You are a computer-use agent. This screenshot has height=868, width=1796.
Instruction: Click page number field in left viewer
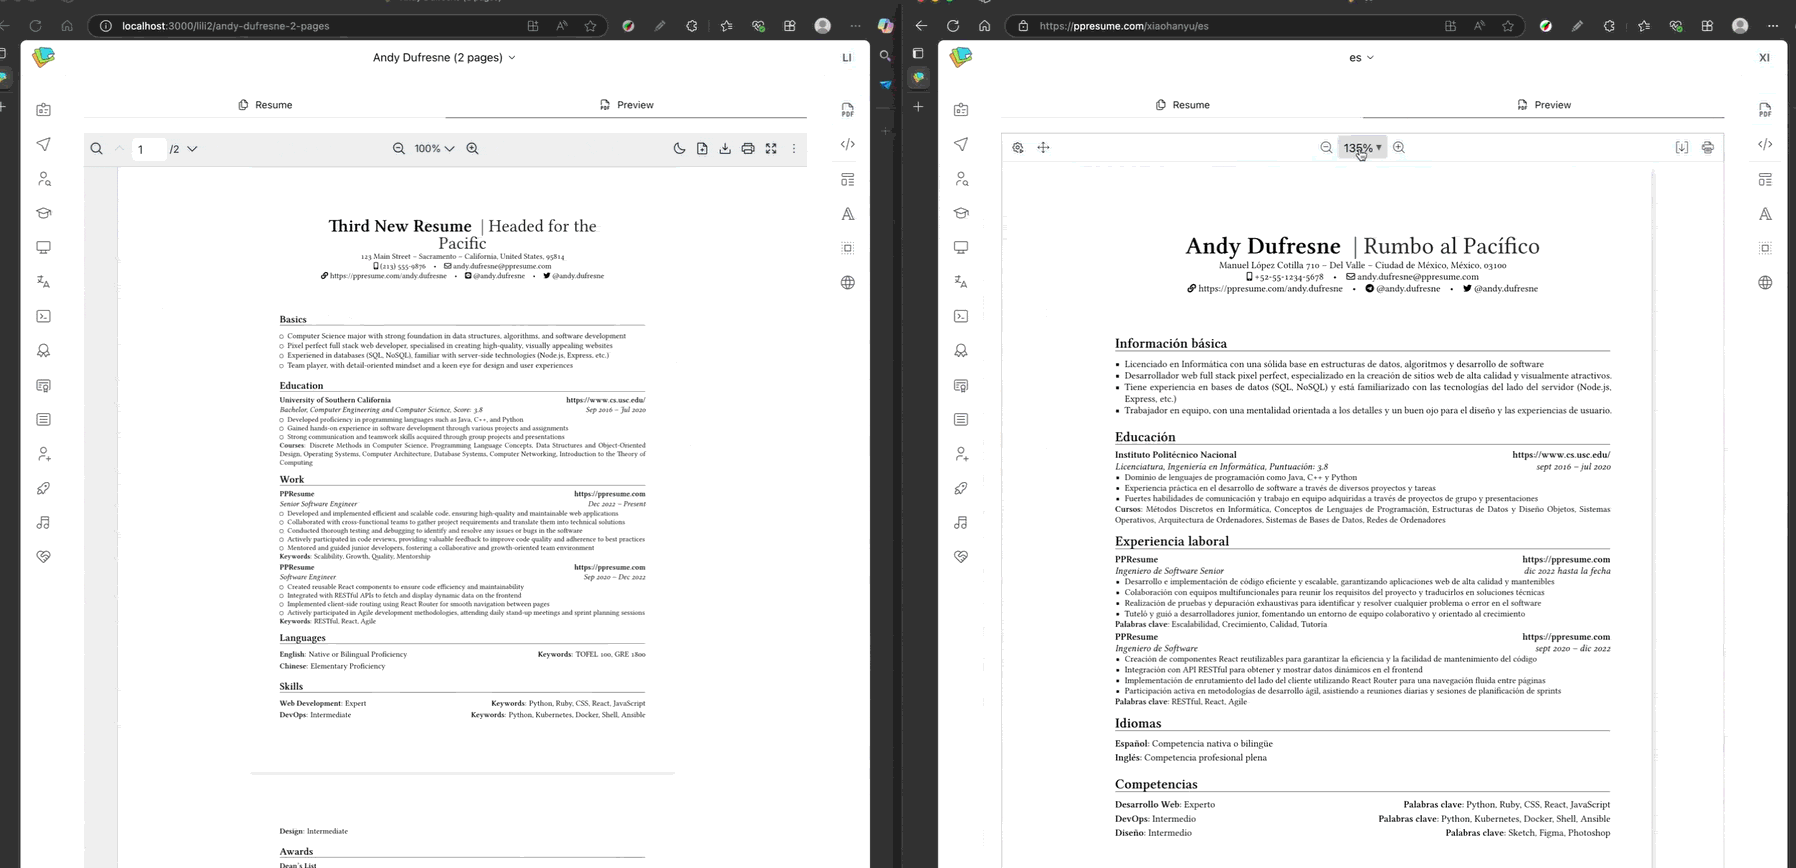tap(149, 149)
